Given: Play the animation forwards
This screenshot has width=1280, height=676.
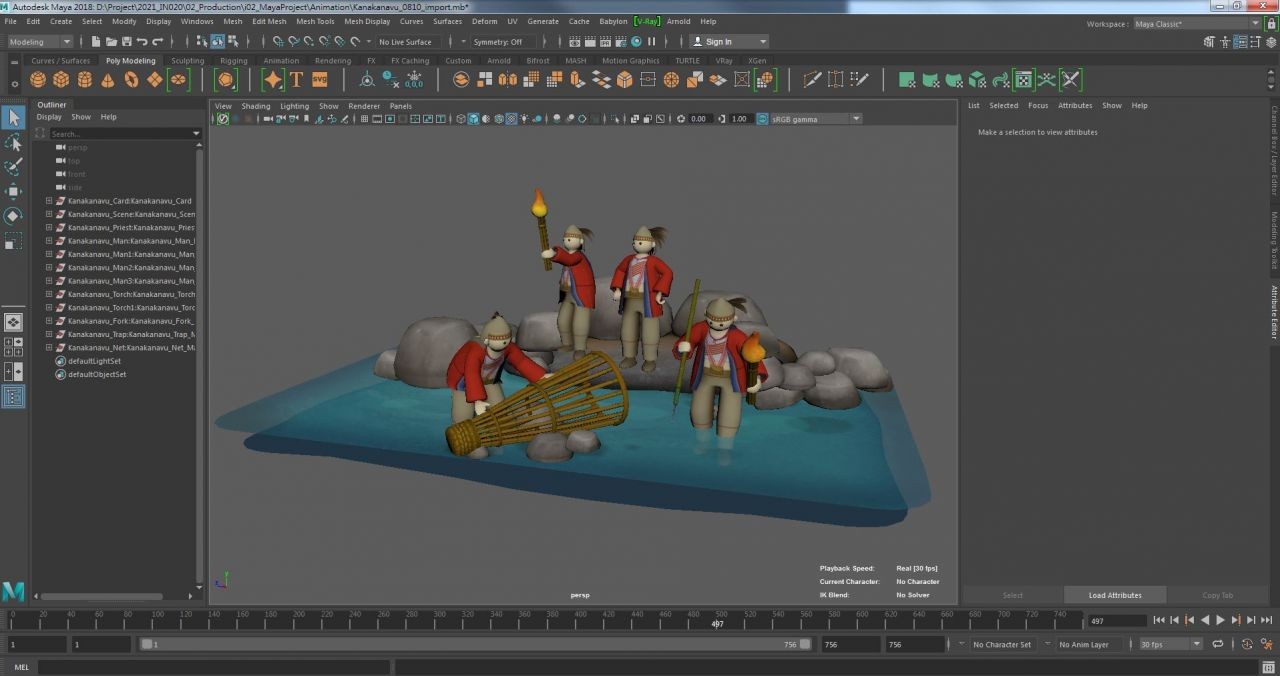Looking at the screenshot, I should click(x=1220, y=621).
